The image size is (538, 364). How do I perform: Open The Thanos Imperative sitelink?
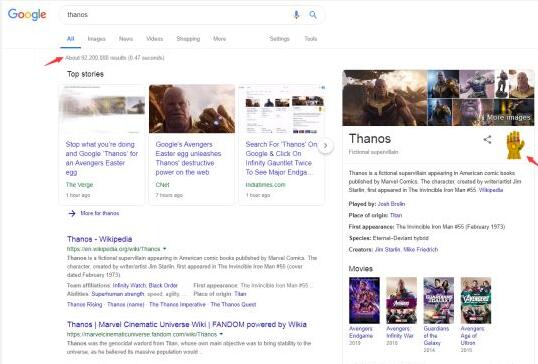tap(177, 305)
